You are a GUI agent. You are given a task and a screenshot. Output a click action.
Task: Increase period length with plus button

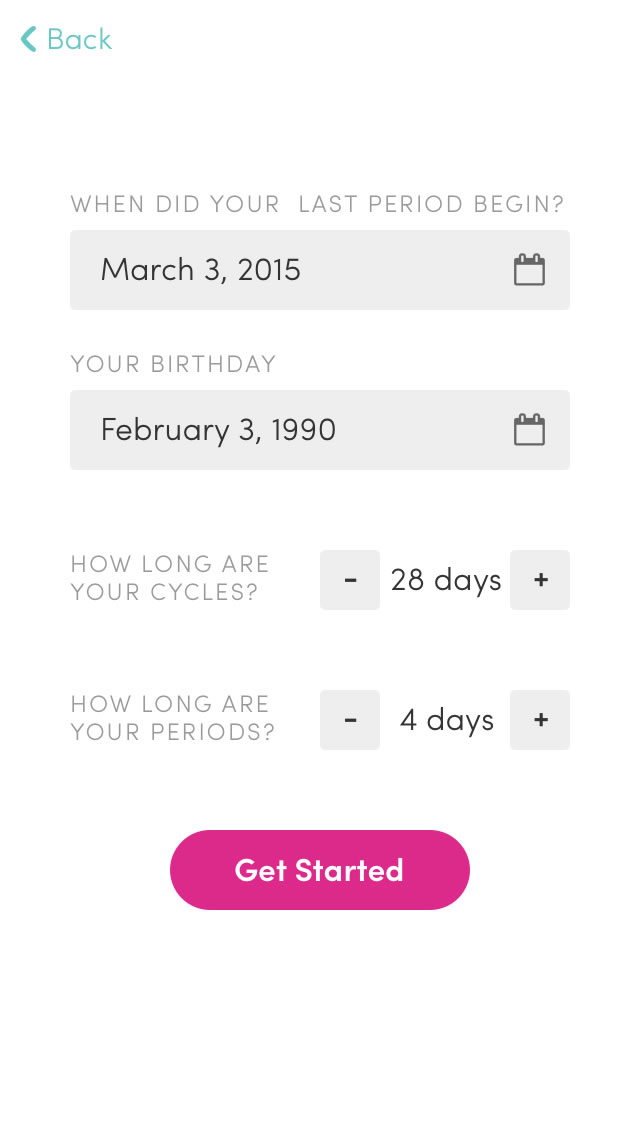[540, 720]
